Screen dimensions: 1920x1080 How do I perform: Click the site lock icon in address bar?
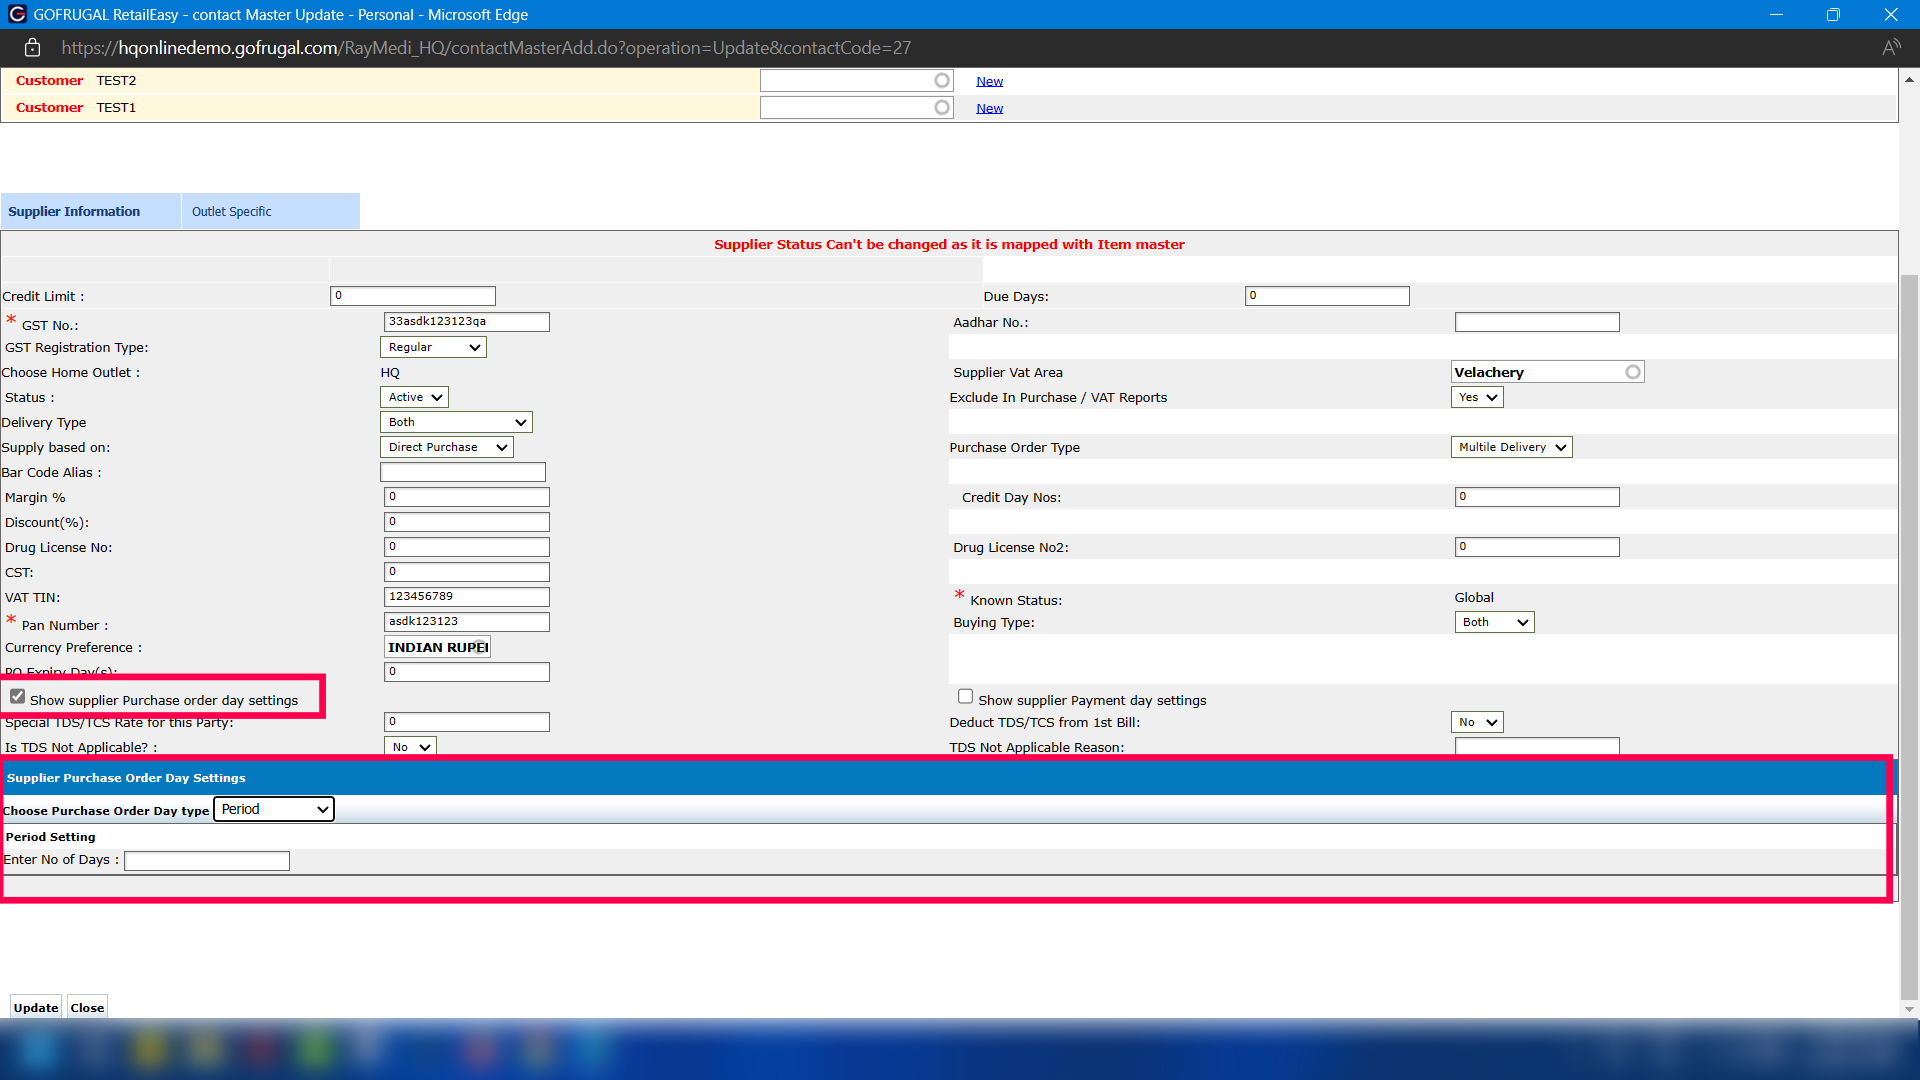click(32, 48)
